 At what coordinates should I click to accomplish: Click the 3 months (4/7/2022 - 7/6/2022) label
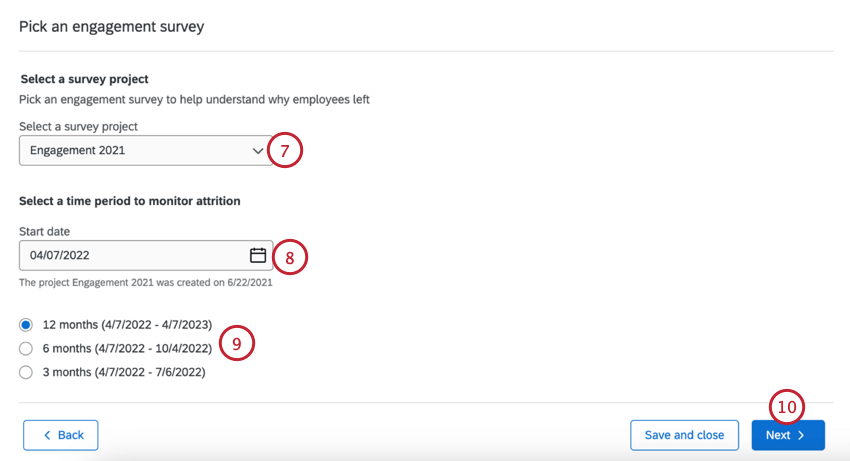pos(124,373)
